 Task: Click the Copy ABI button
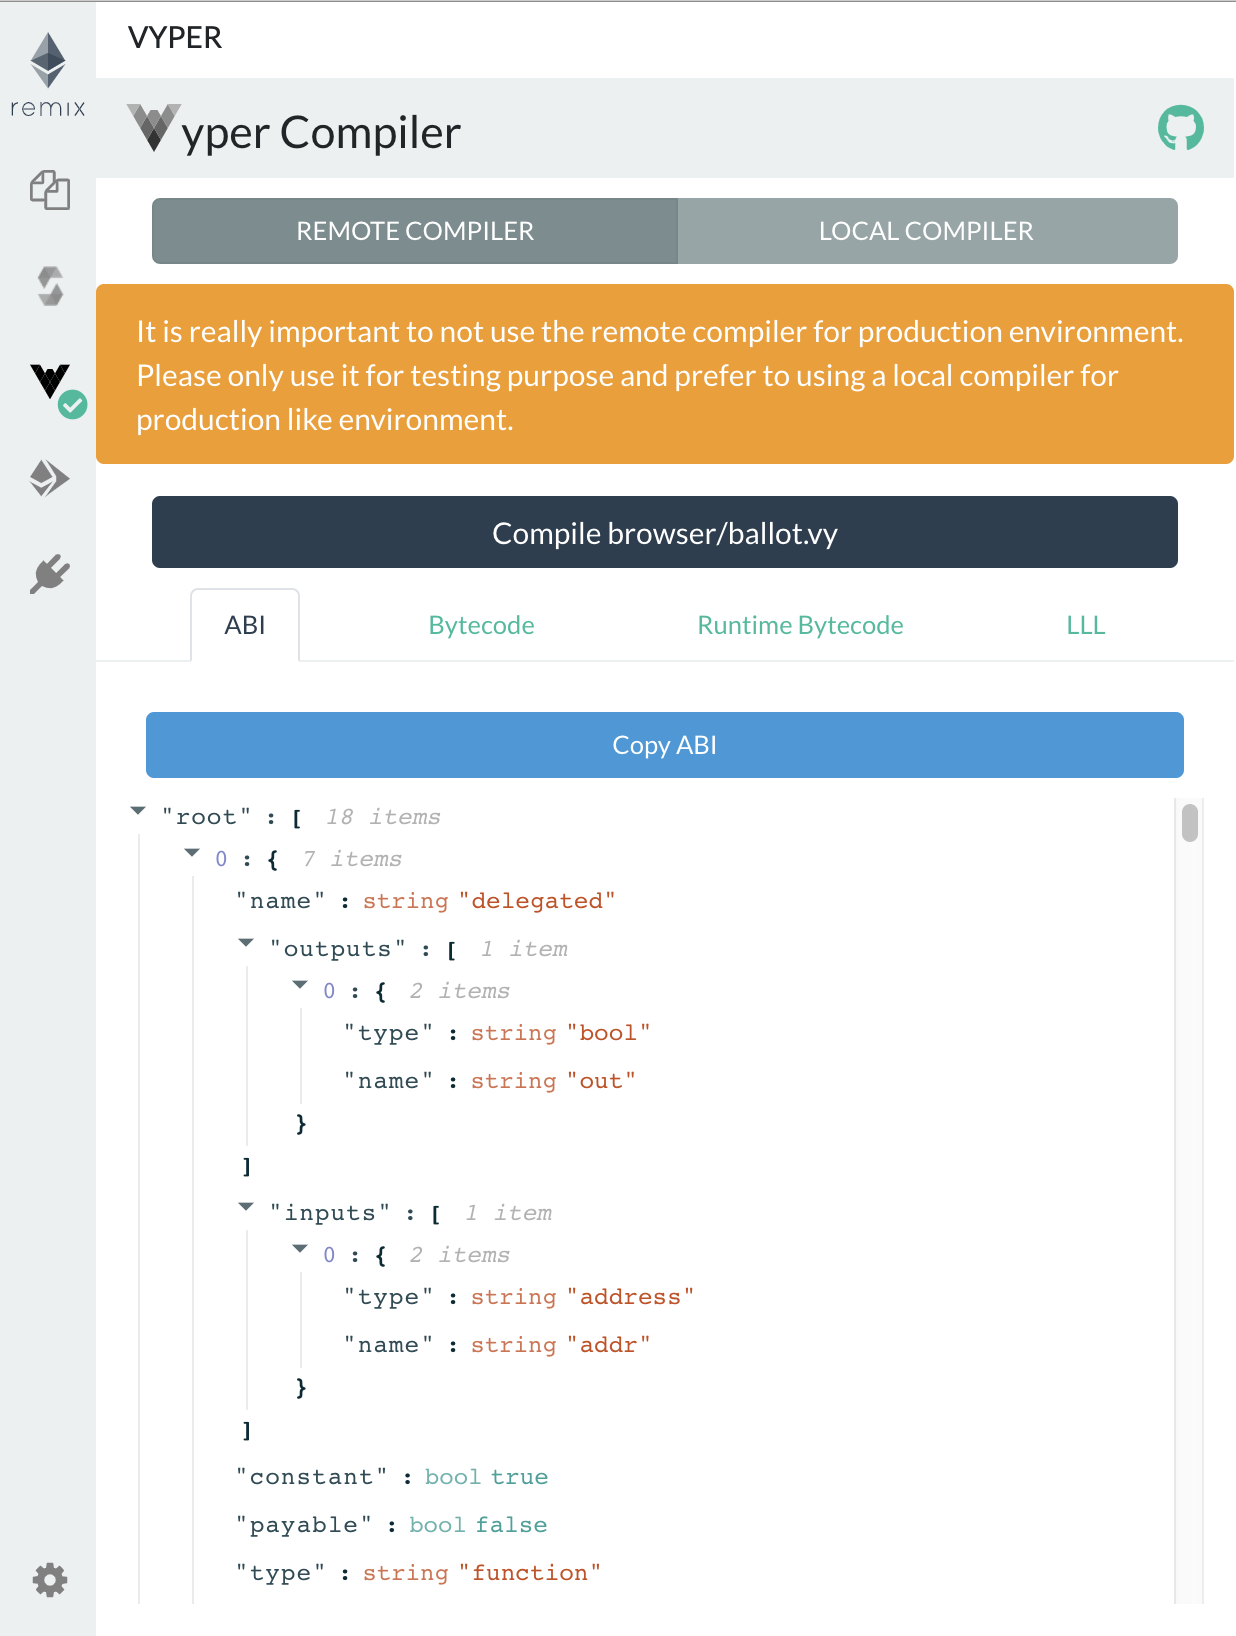coord(665,745)
